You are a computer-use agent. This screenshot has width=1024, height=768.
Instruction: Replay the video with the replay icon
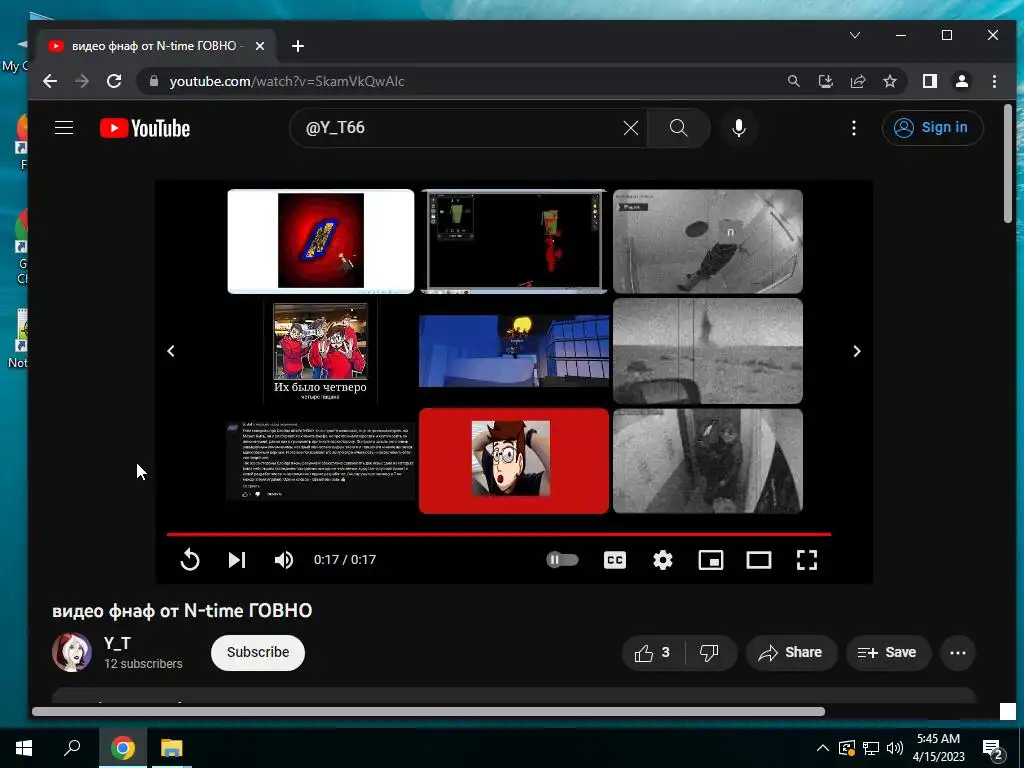pos(190,560)
